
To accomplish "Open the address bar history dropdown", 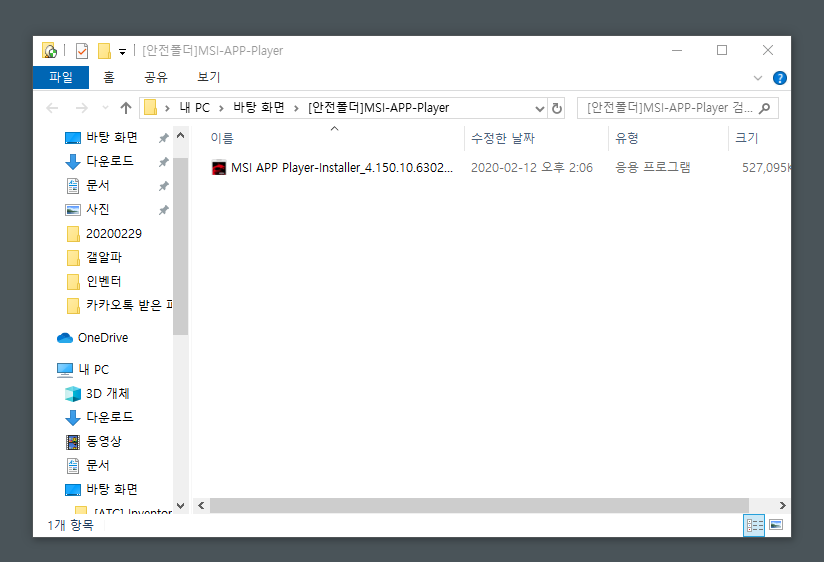I will (x=540, y=108).
